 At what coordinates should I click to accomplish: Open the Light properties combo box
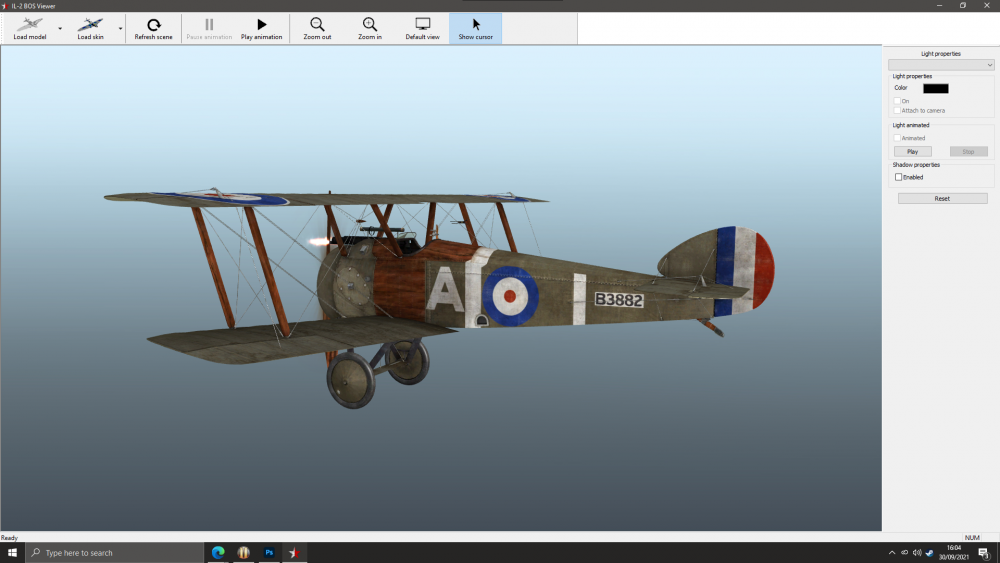click(940, 65)
